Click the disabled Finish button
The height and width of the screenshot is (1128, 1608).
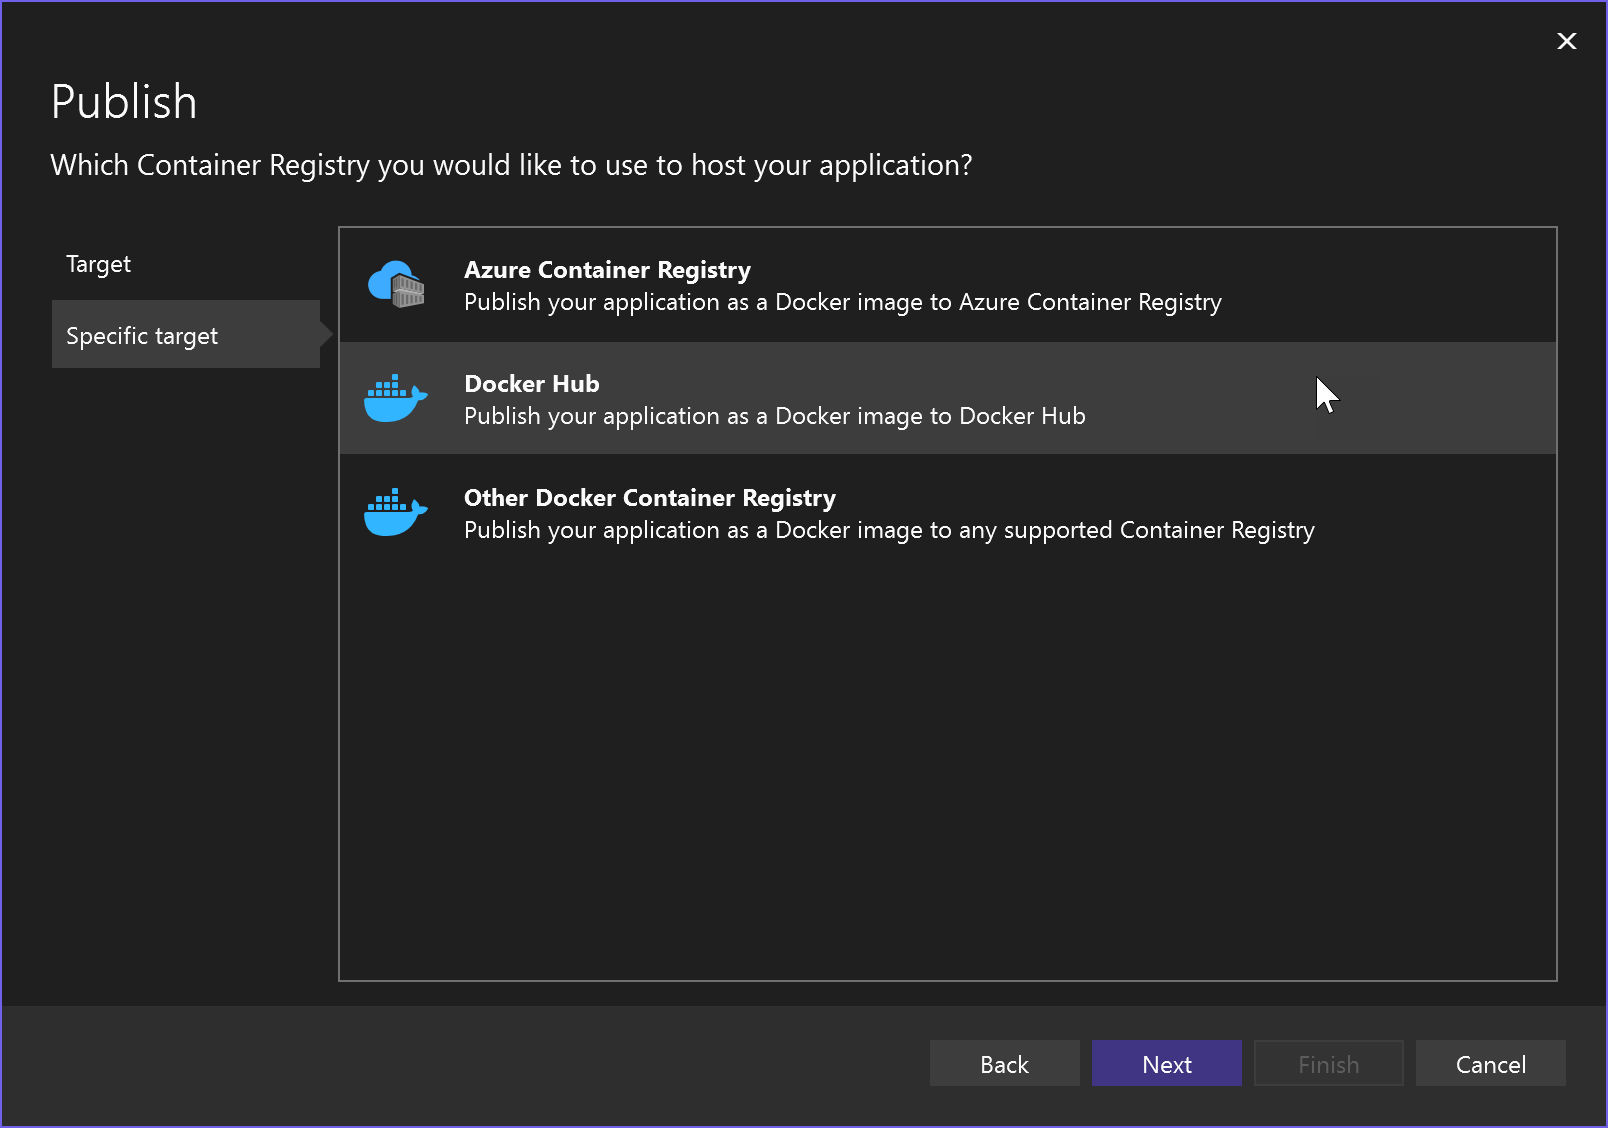(x=1328, y=1063)
